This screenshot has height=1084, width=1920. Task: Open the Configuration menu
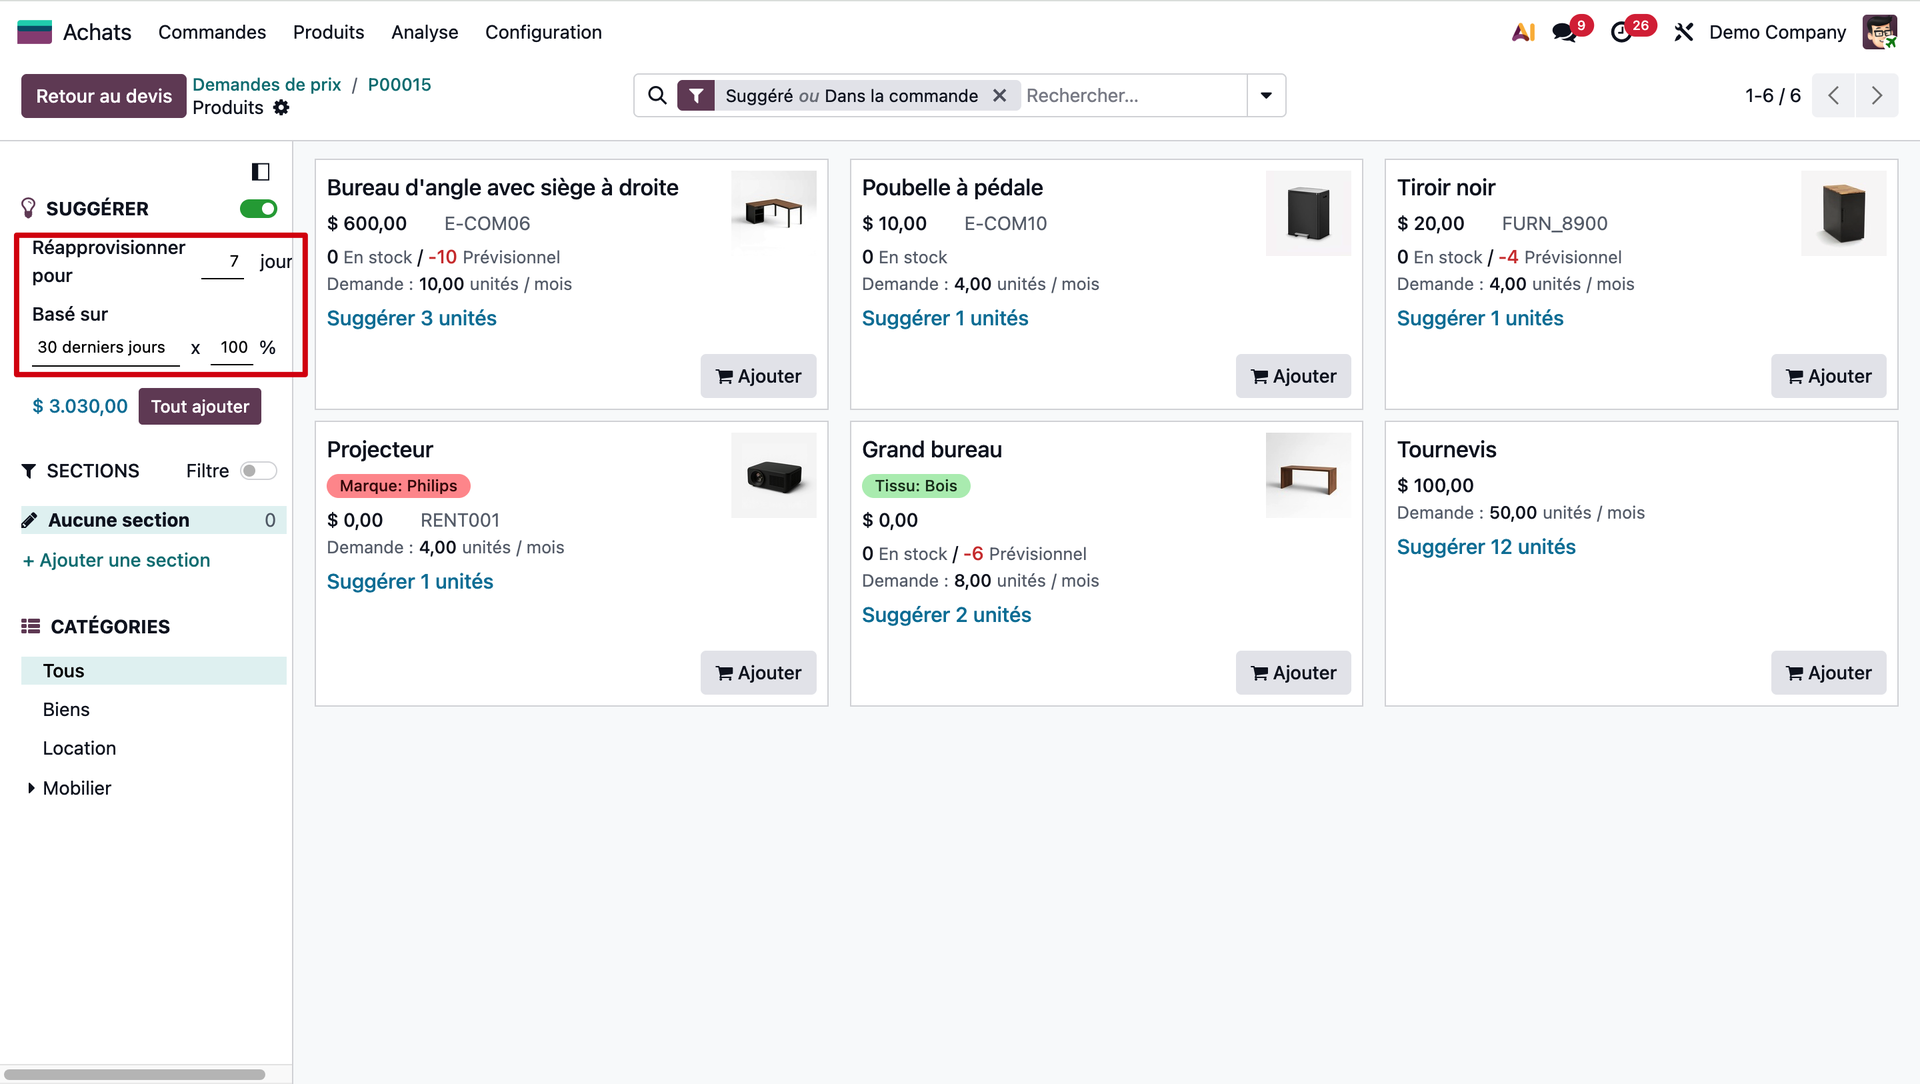tap(543, 32)
